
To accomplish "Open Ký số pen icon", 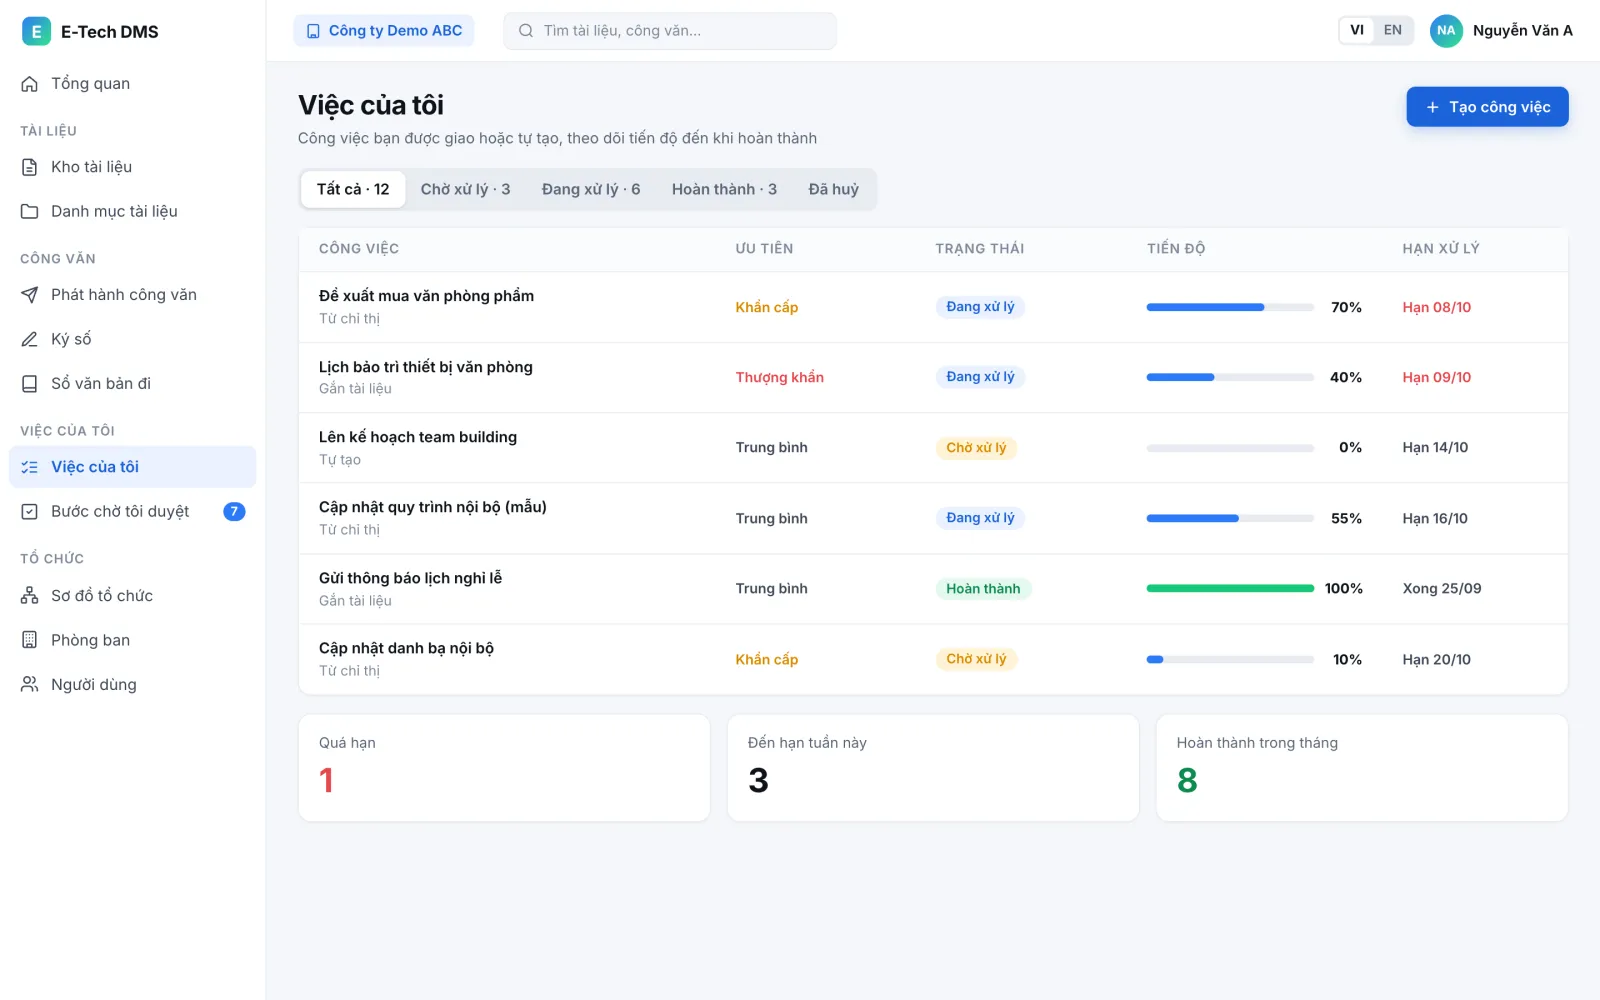I will (30, 339).
